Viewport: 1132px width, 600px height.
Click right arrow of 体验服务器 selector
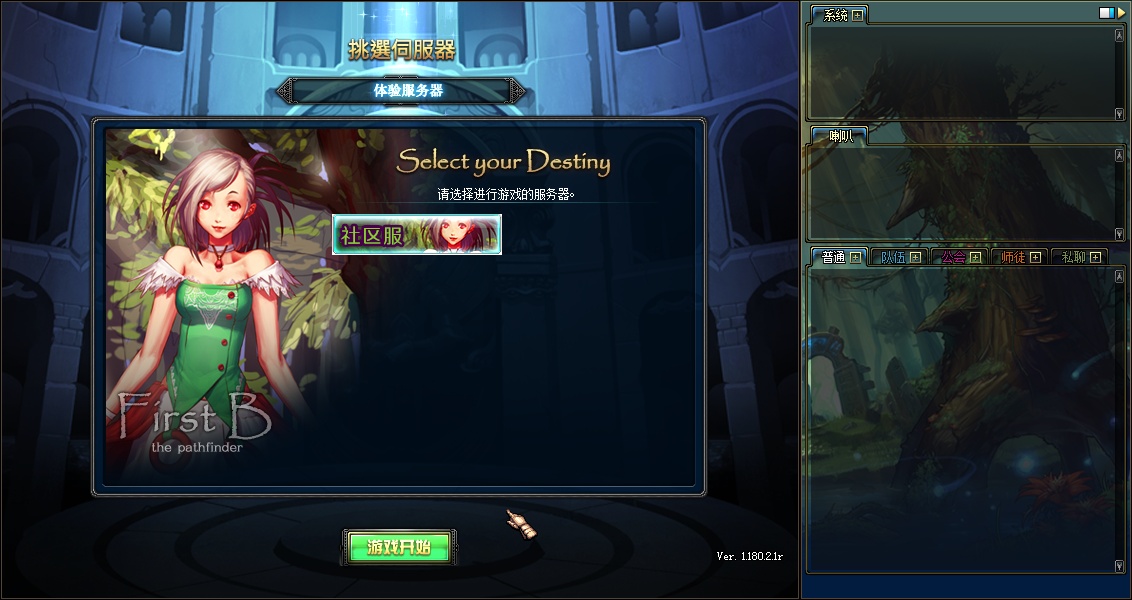(517, 90)
